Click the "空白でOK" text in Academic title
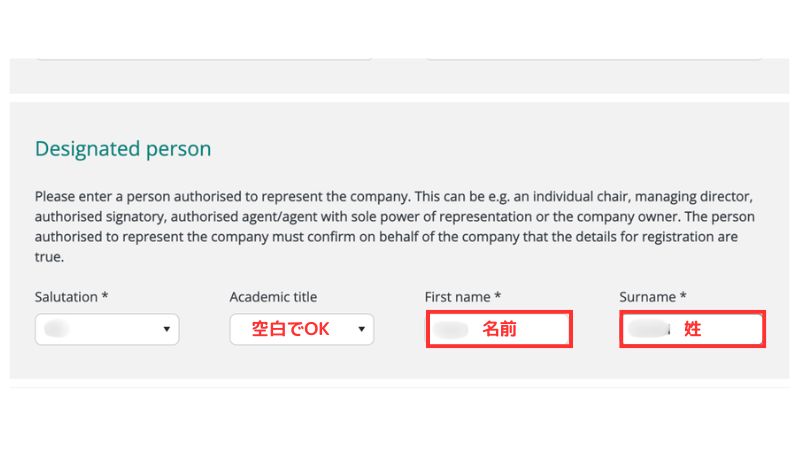The image size is (812, 457). click(290, 330)
